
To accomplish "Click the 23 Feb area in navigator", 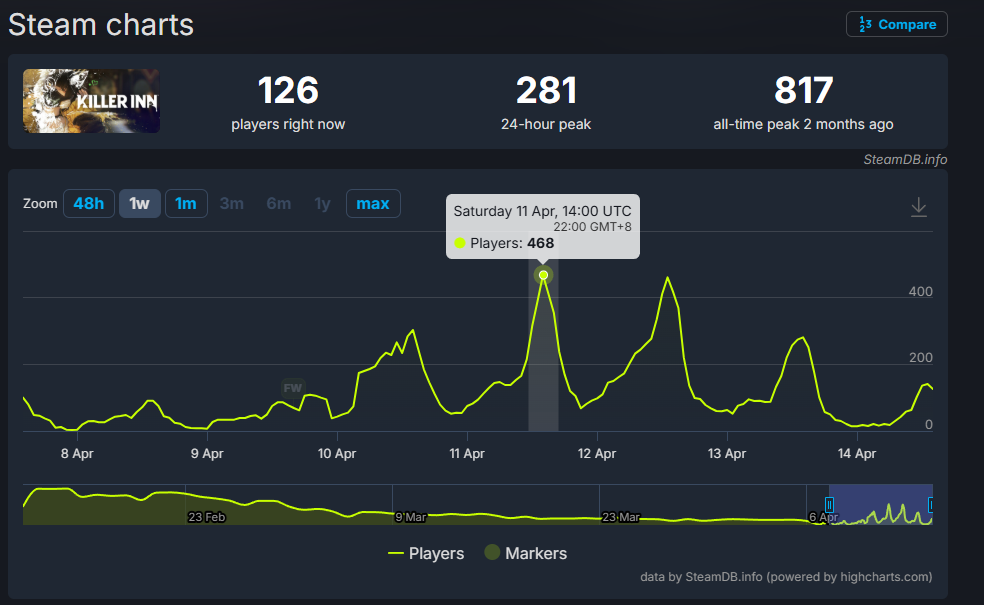I will pyautogui.click(x=209, y=517).
